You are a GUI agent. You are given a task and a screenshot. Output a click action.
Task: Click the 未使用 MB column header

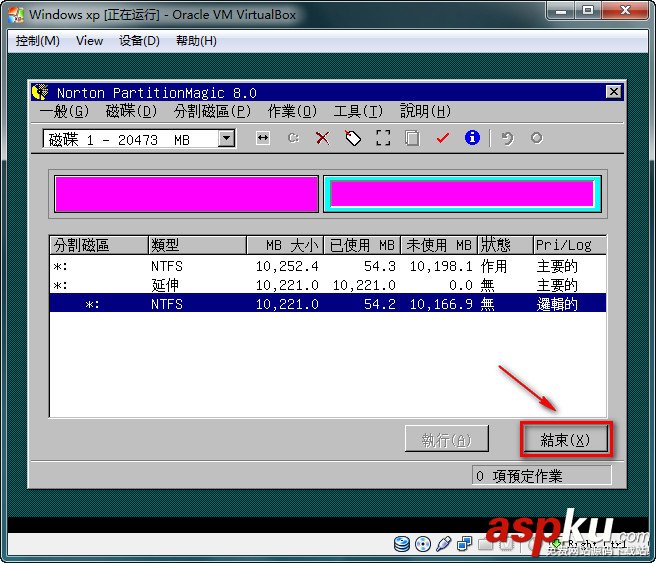click(x=439, y=245)
